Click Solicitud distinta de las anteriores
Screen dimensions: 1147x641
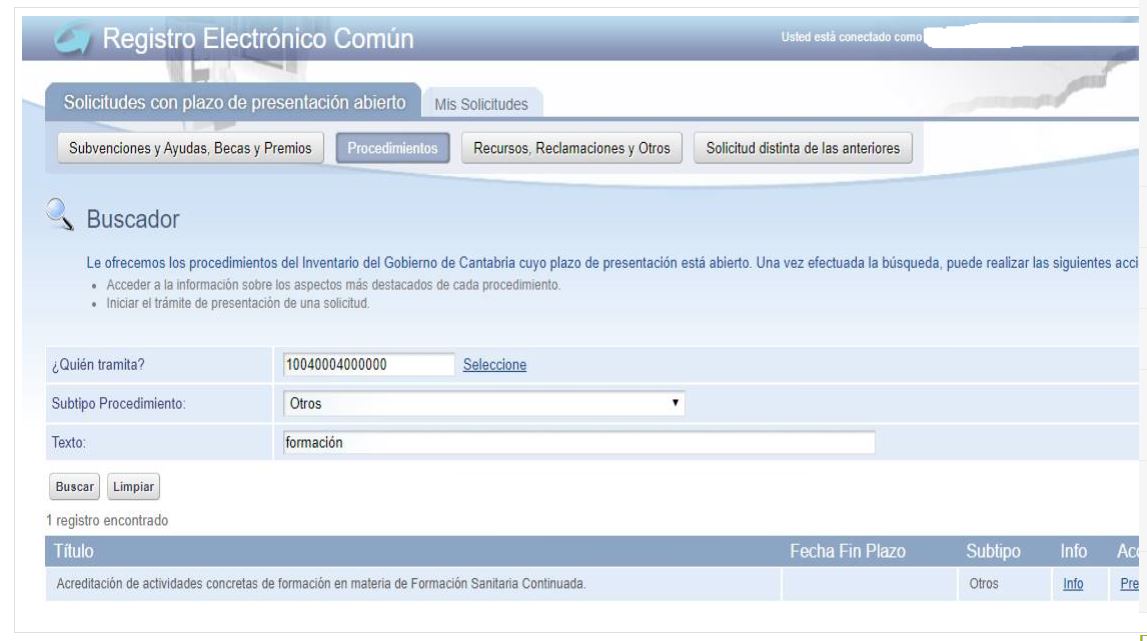(803, 149)
